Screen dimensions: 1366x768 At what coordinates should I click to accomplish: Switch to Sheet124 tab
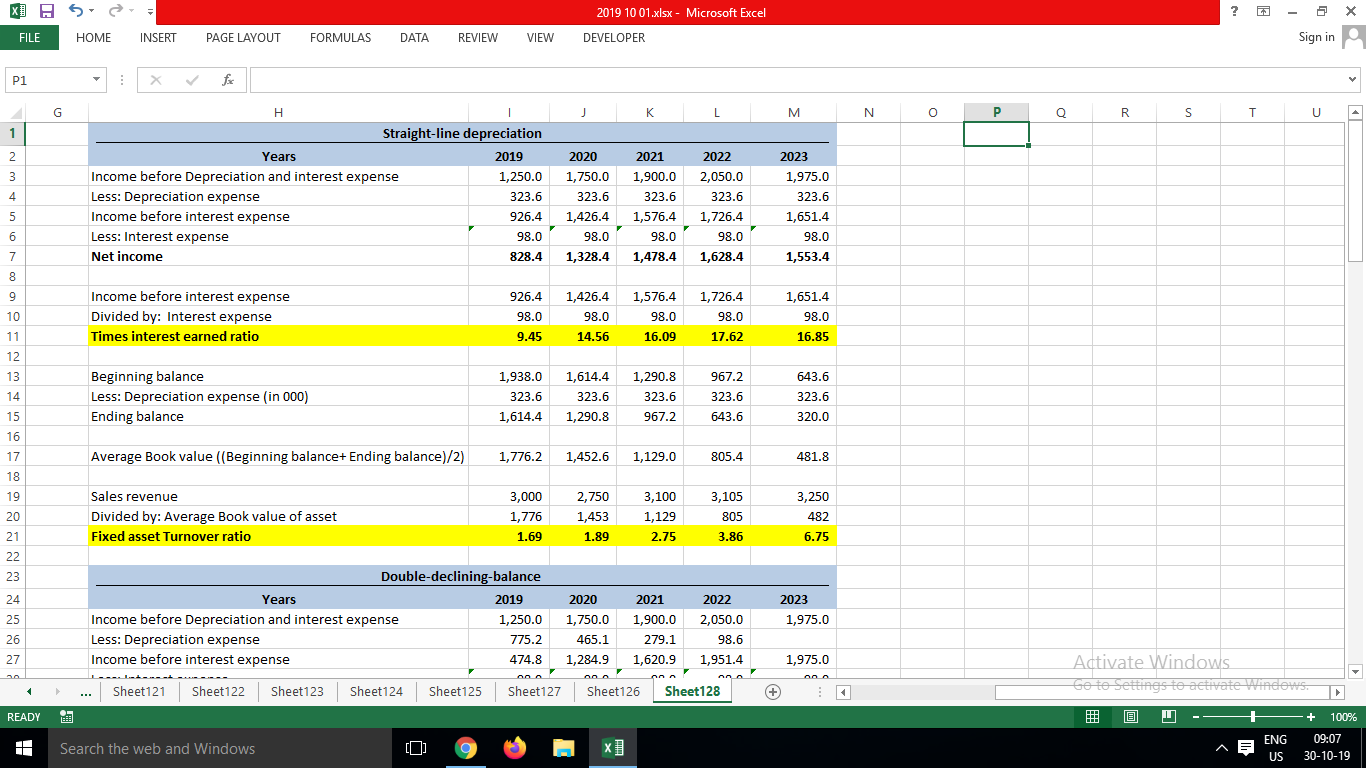[376, 691]
